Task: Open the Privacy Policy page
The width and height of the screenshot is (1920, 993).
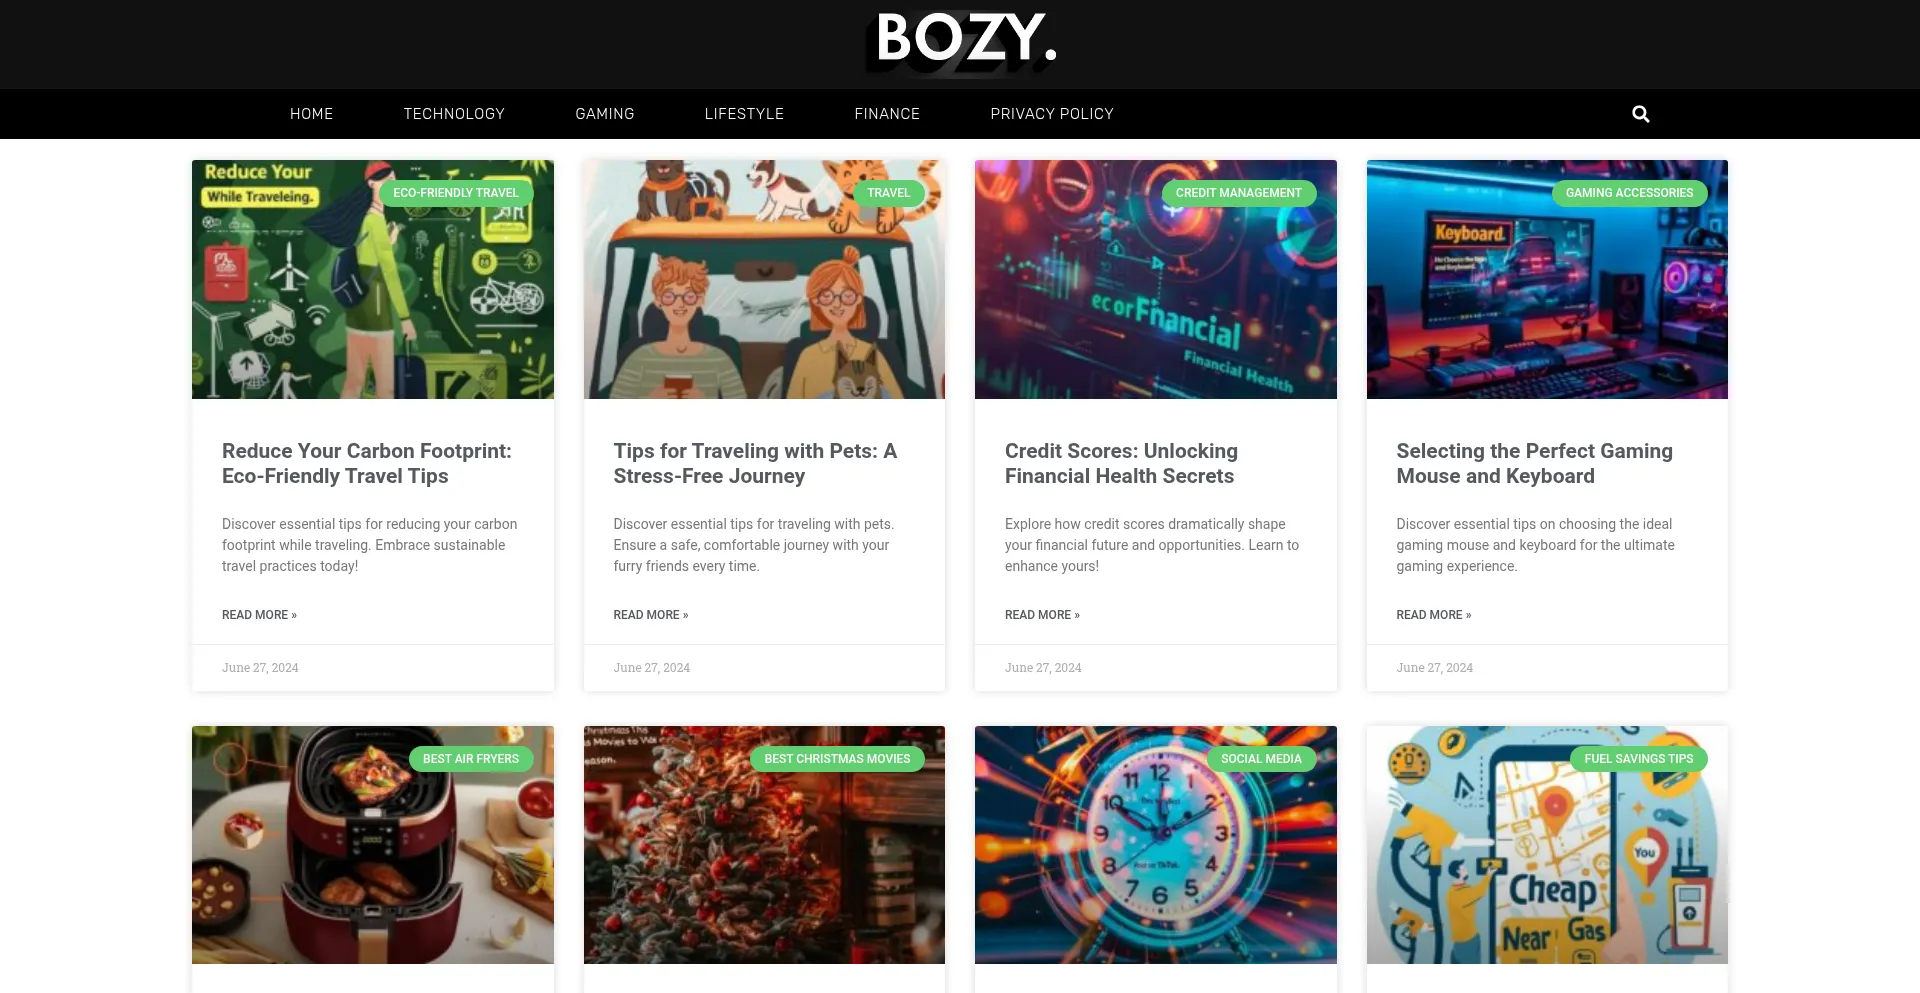Action: click(1052, 114)
